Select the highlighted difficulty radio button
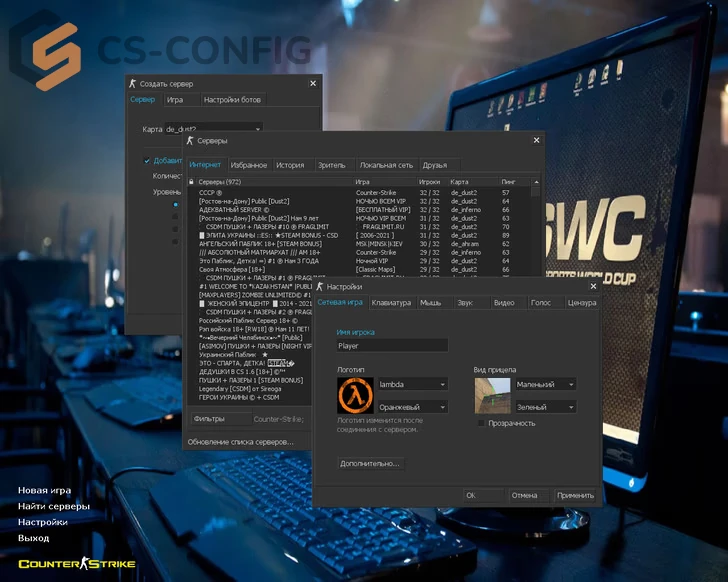This screenshot has height=582, width=728. (176, 205)
